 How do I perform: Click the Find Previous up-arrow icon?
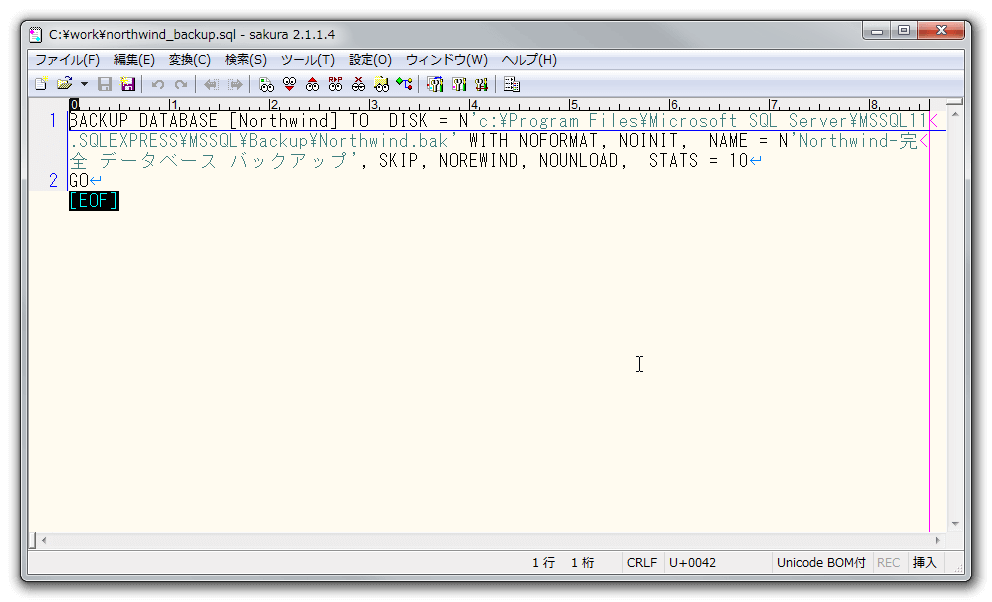point(312,85)
